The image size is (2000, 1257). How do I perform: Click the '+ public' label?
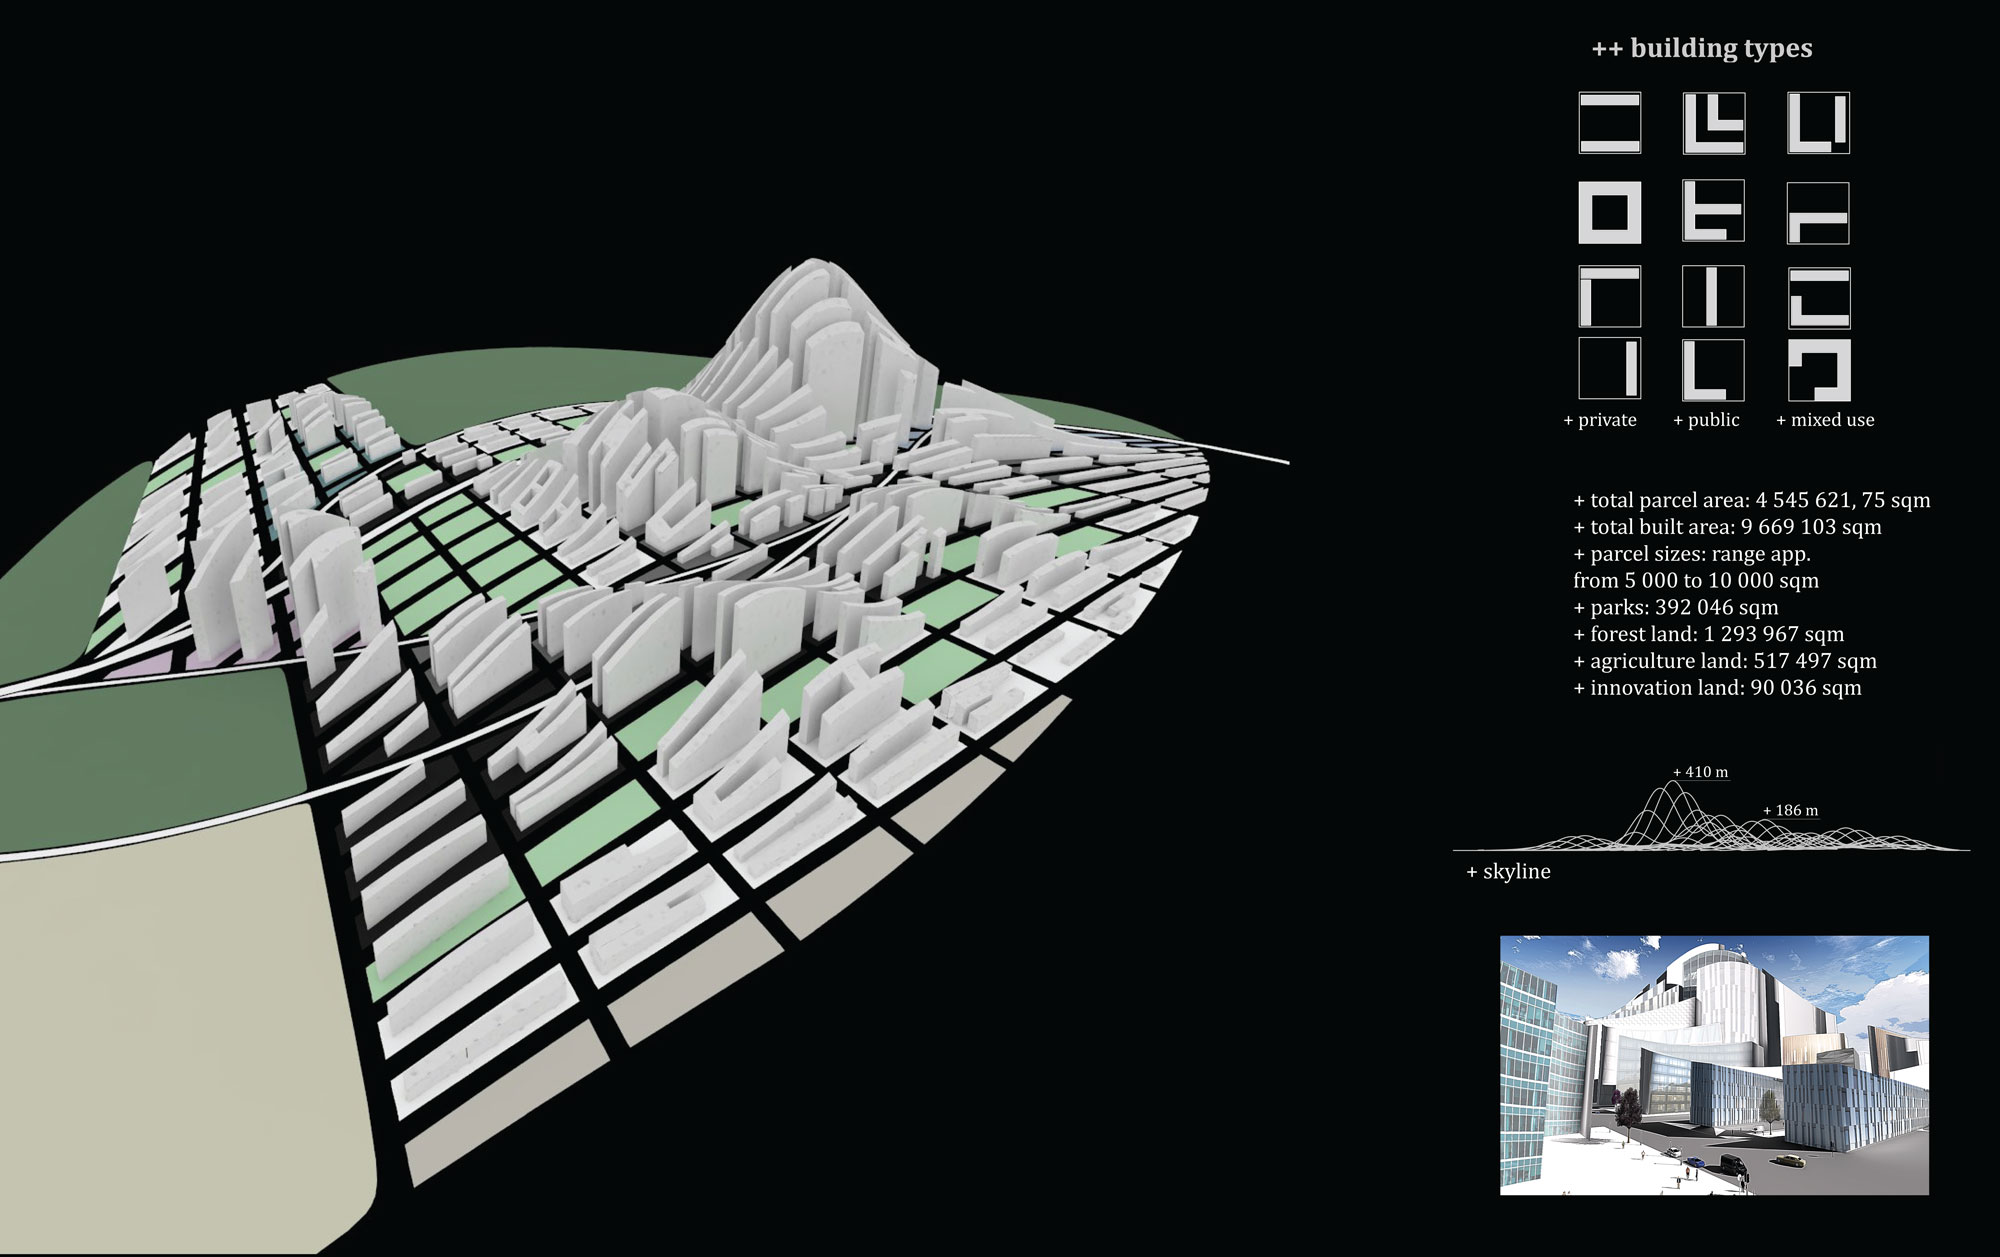(1707, 420)
